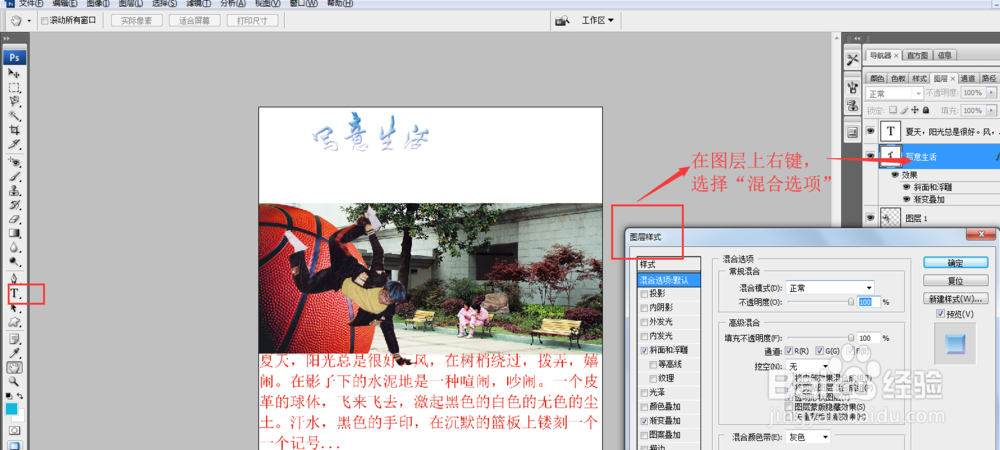This screenshot has width=1000, height=450.
Task: Open the Layer Comps dock icon
Action: point(853,133)
